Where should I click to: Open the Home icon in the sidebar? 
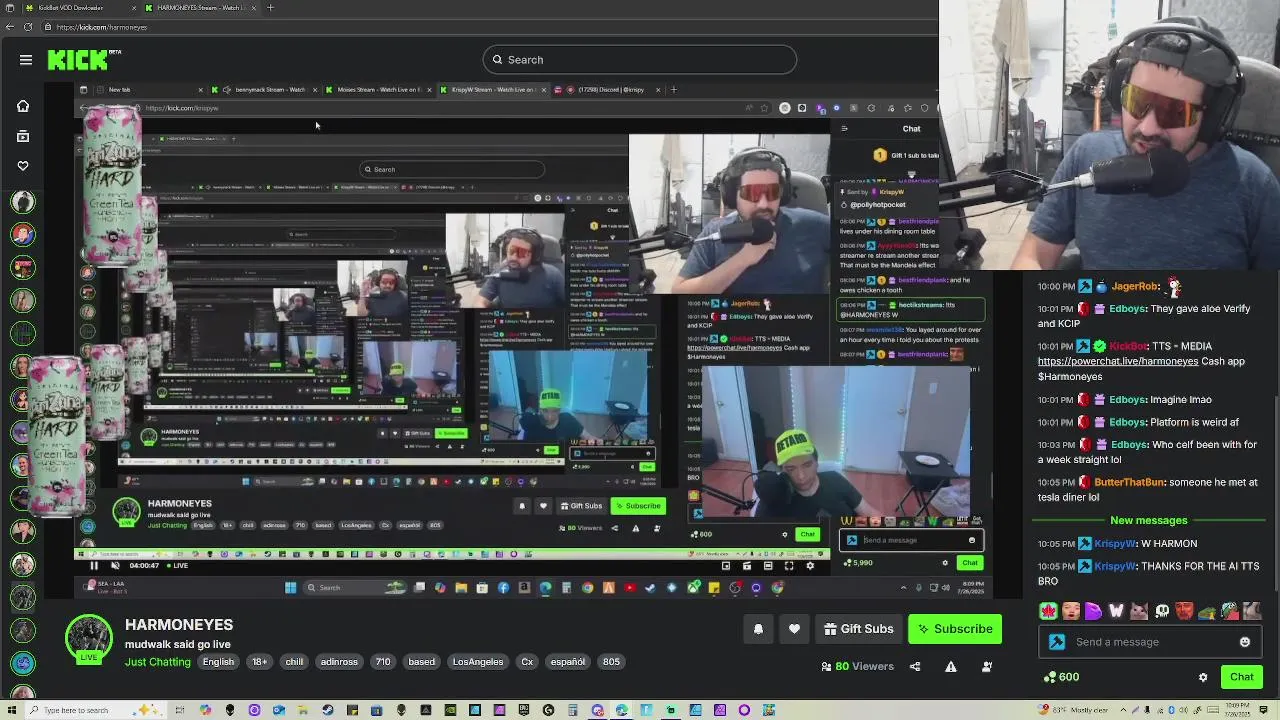[23, 106]
